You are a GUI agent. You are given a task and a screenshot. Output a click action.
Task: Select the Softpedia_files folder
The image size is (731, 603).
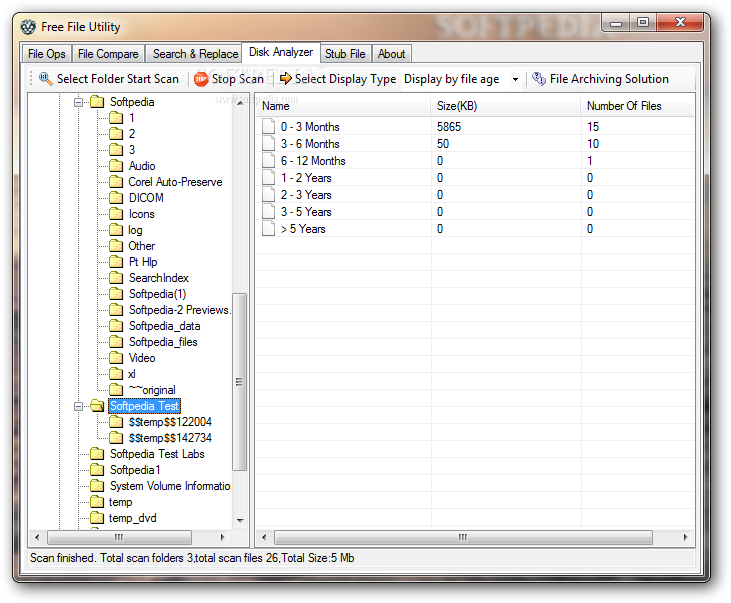pos(163,342)
